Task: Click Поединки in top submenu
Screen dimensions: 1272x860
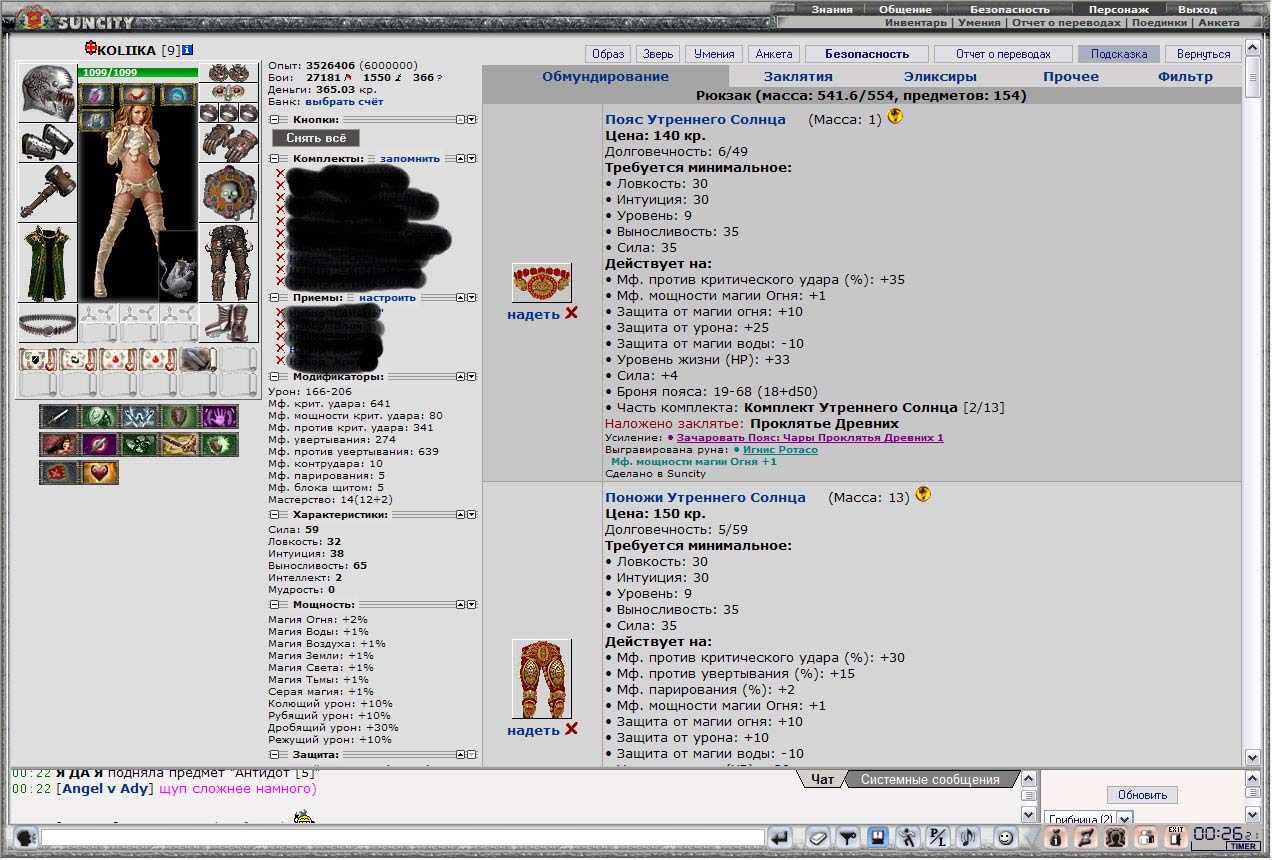Action: pyautogui.click(x=1160, y=22)
